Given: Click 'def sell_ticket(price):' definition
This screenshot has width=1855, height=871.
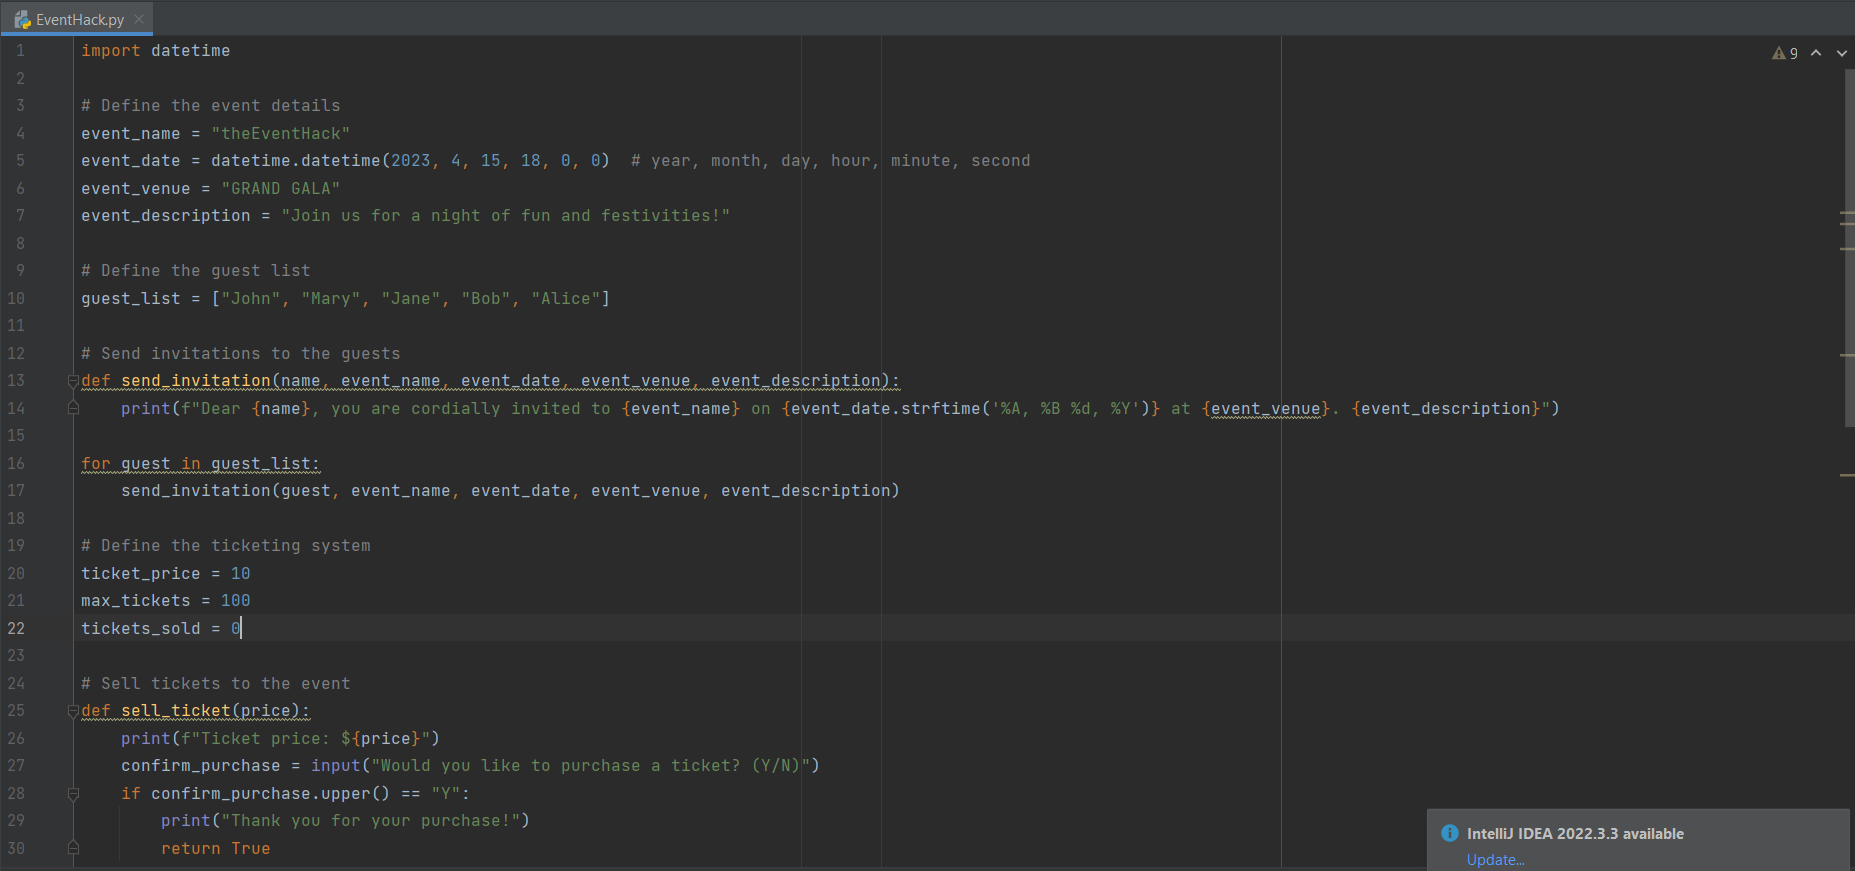Looking at the screenshot, I should pyautogui.click(x=196, y=711).
